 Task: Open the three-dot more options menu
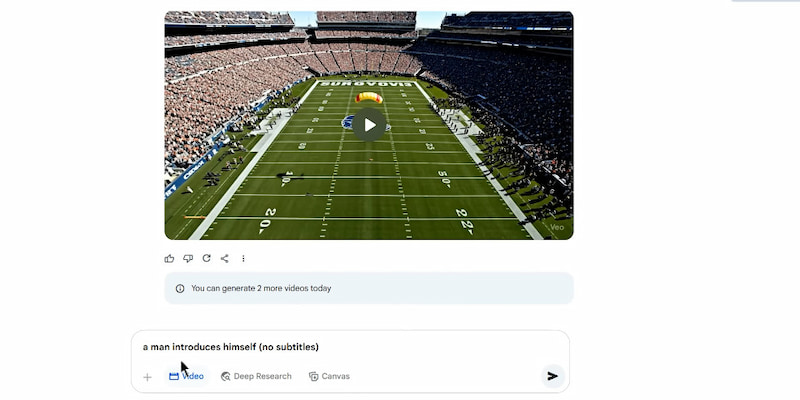(x=243, y=258)
